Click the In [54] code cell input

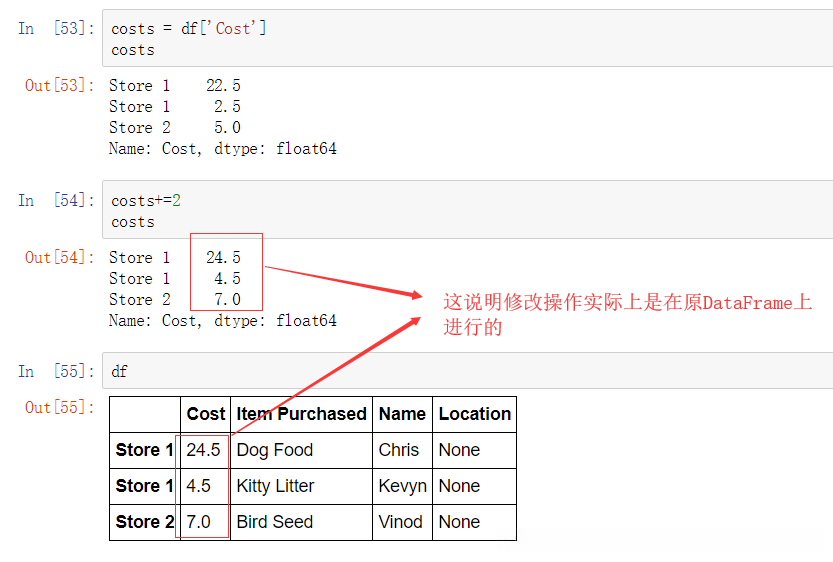[x=468, y=210]
